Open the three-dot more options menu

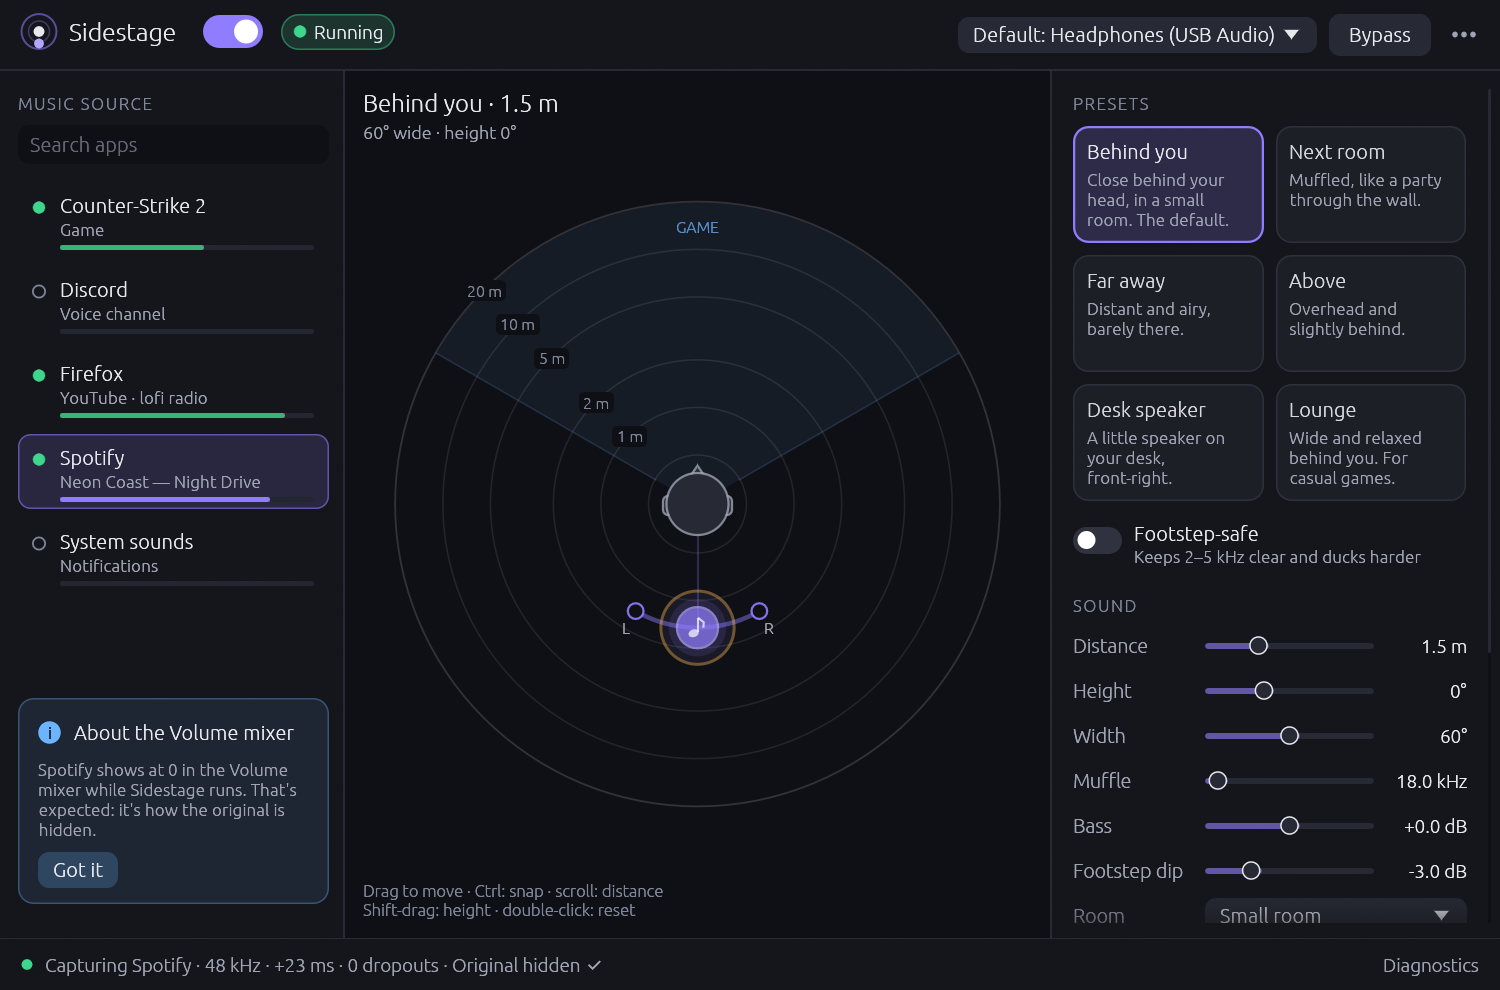pyautogui.click(x=1463, y=34)
